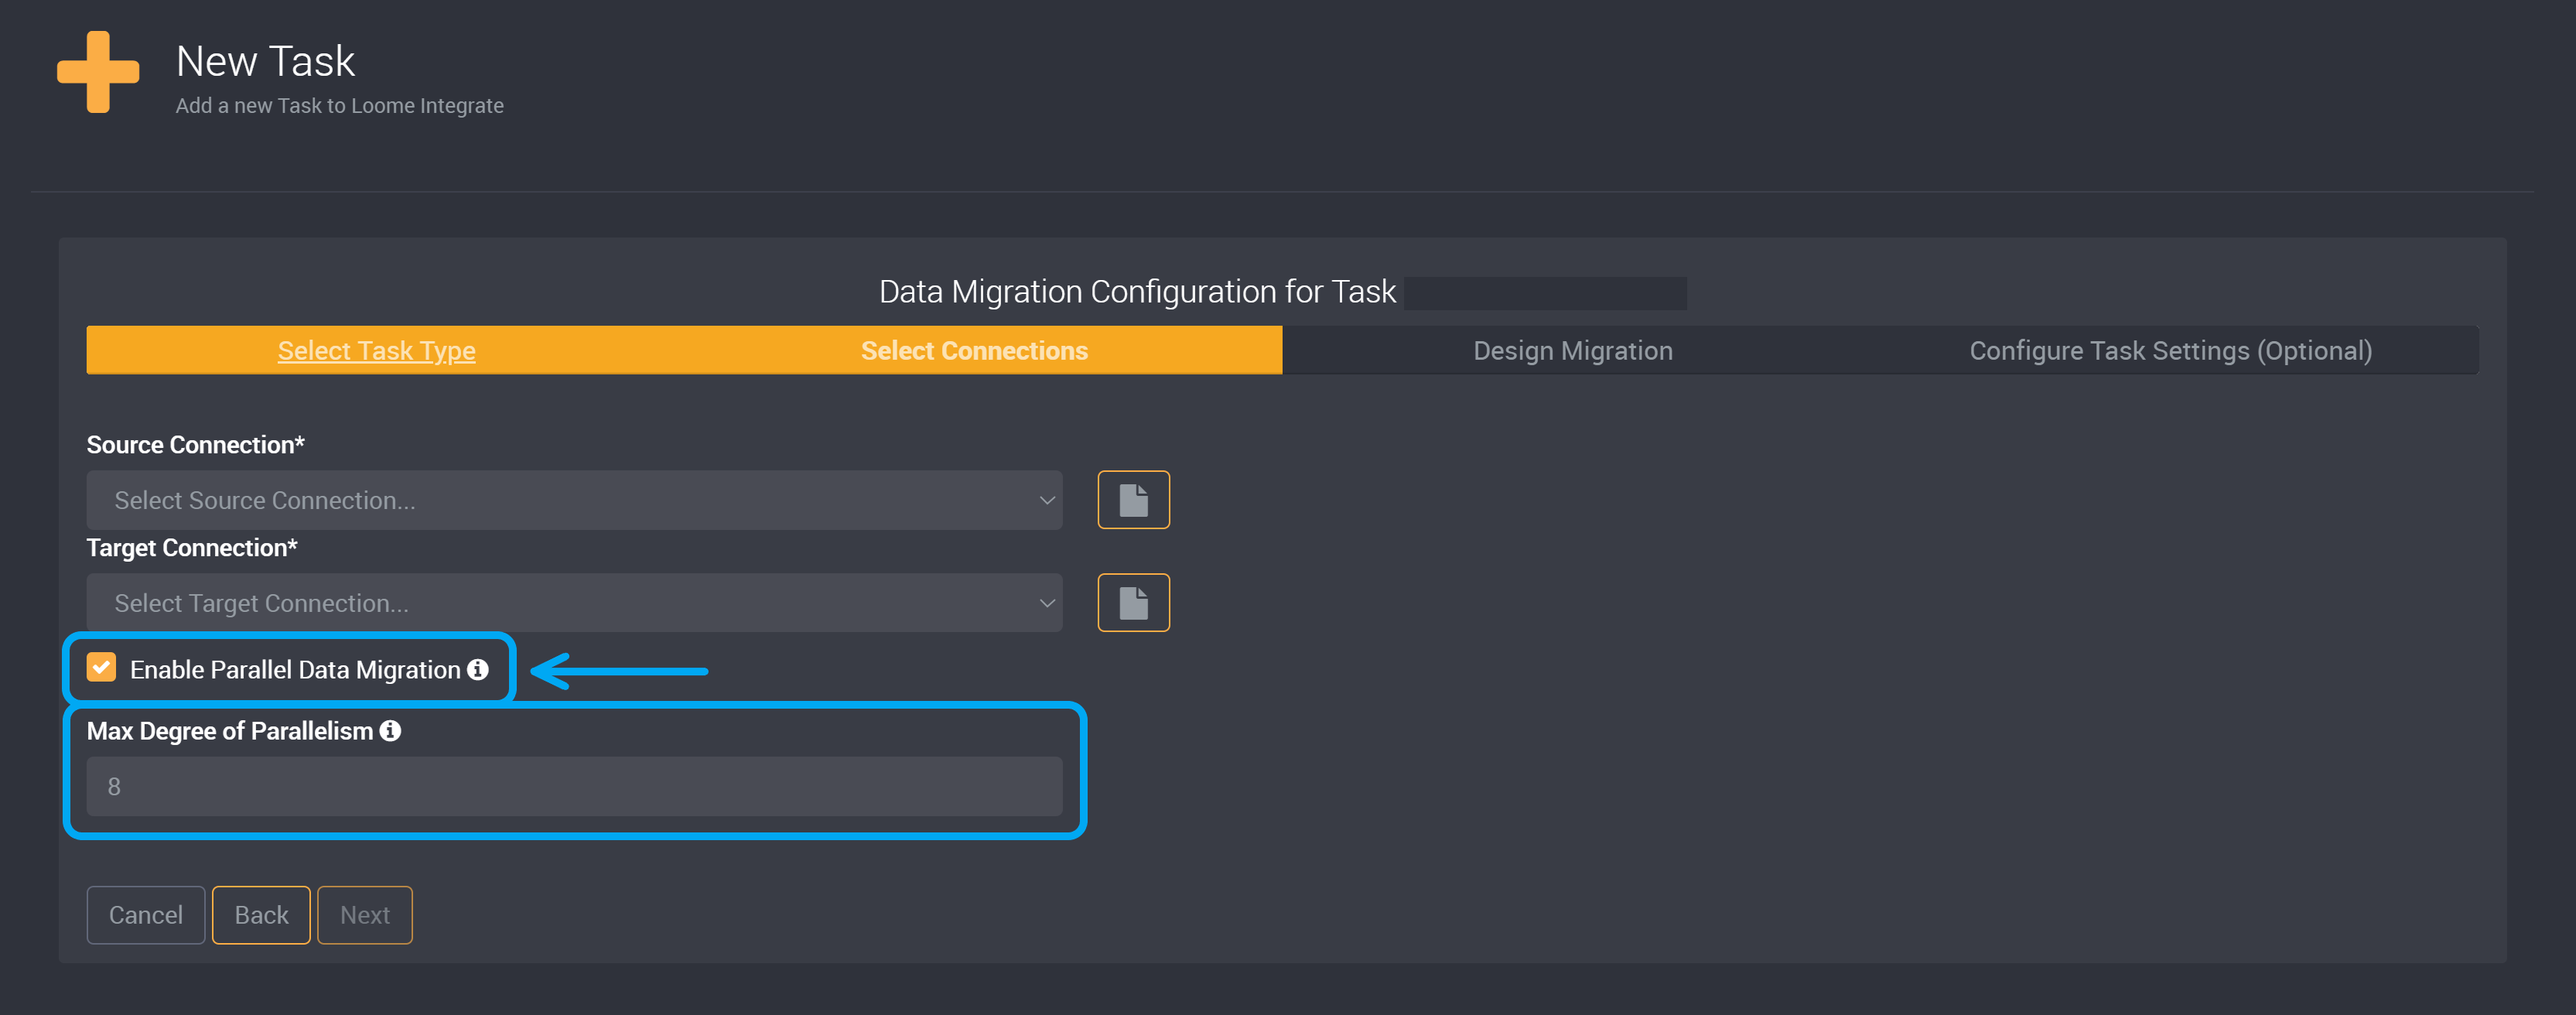Select the Select Connections step
2576x1015 pixels.
point(974,351)
